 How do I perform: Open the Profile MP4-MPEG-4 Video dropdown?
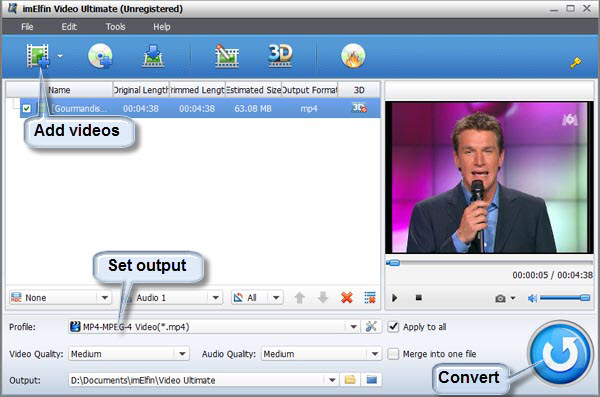[x=214, y=327]
